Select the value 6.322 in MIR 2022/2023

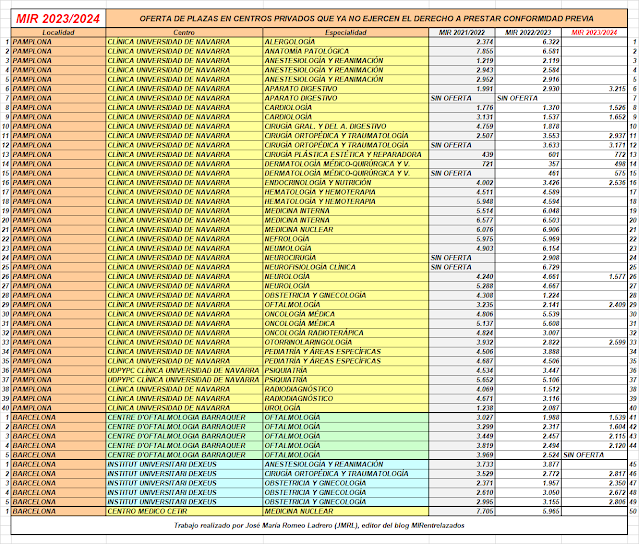pyautogui.click(x=528, y=42)
